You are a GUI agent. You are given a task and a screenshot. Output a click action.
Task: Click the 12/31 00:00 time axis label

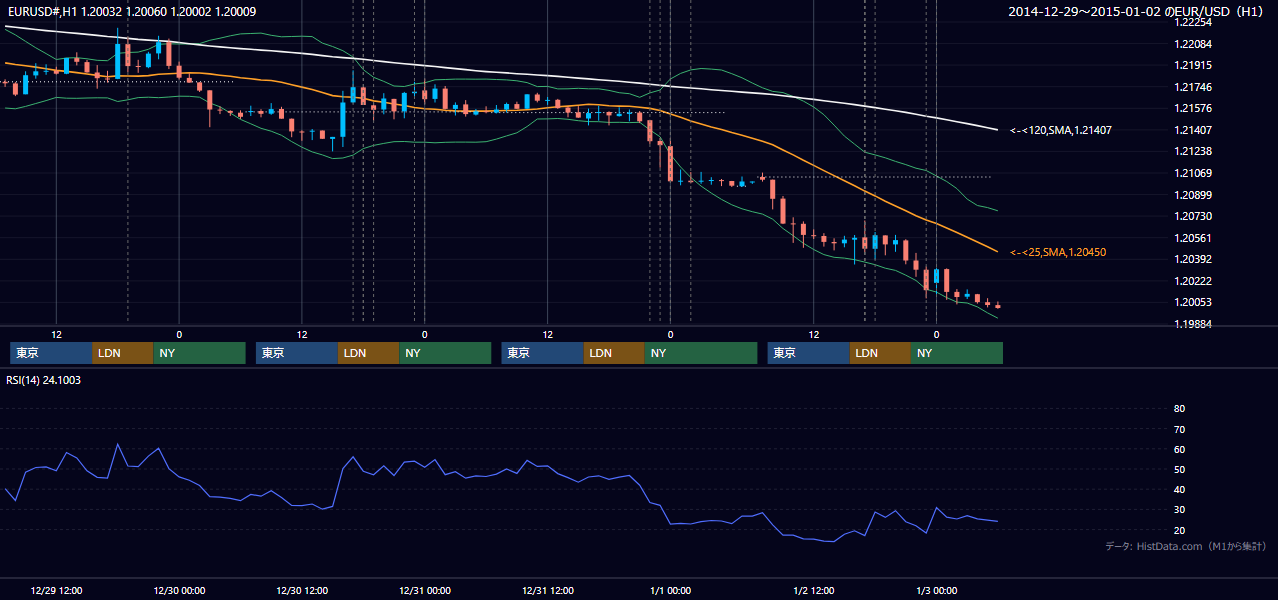424,590
